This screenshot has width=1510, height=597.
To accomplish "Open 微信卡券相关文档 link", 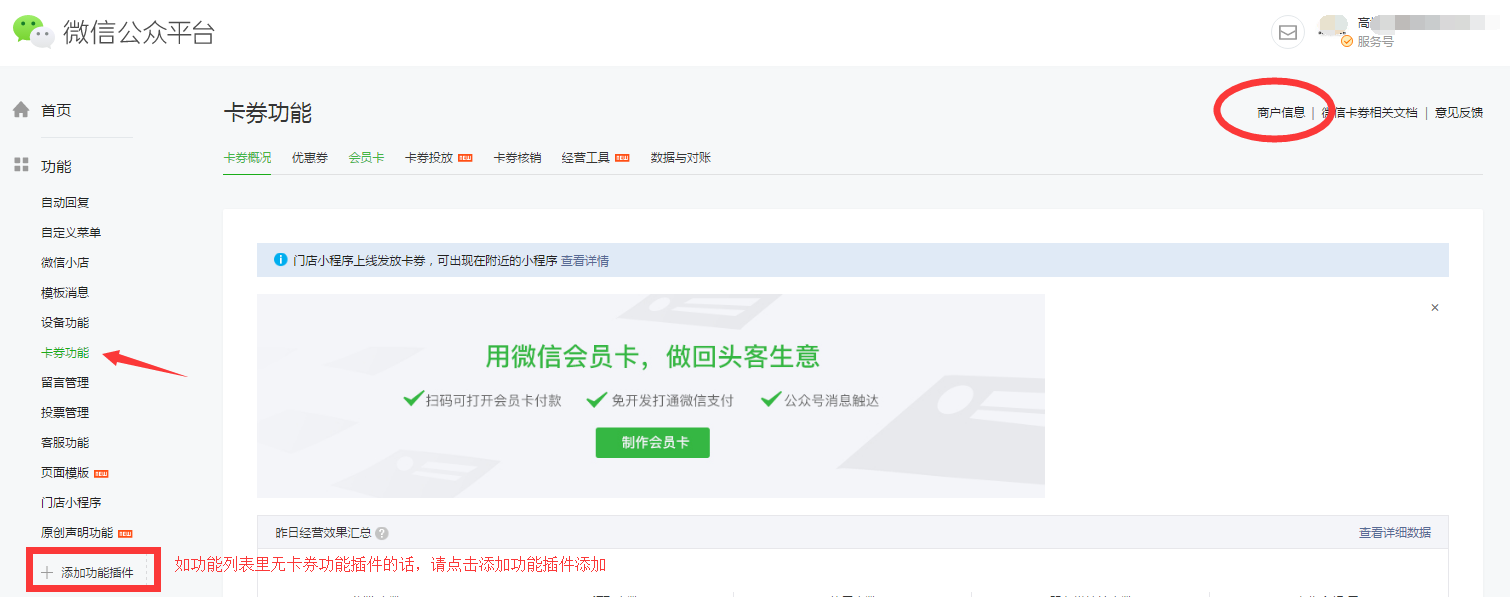I will [x=1370, y=113].
